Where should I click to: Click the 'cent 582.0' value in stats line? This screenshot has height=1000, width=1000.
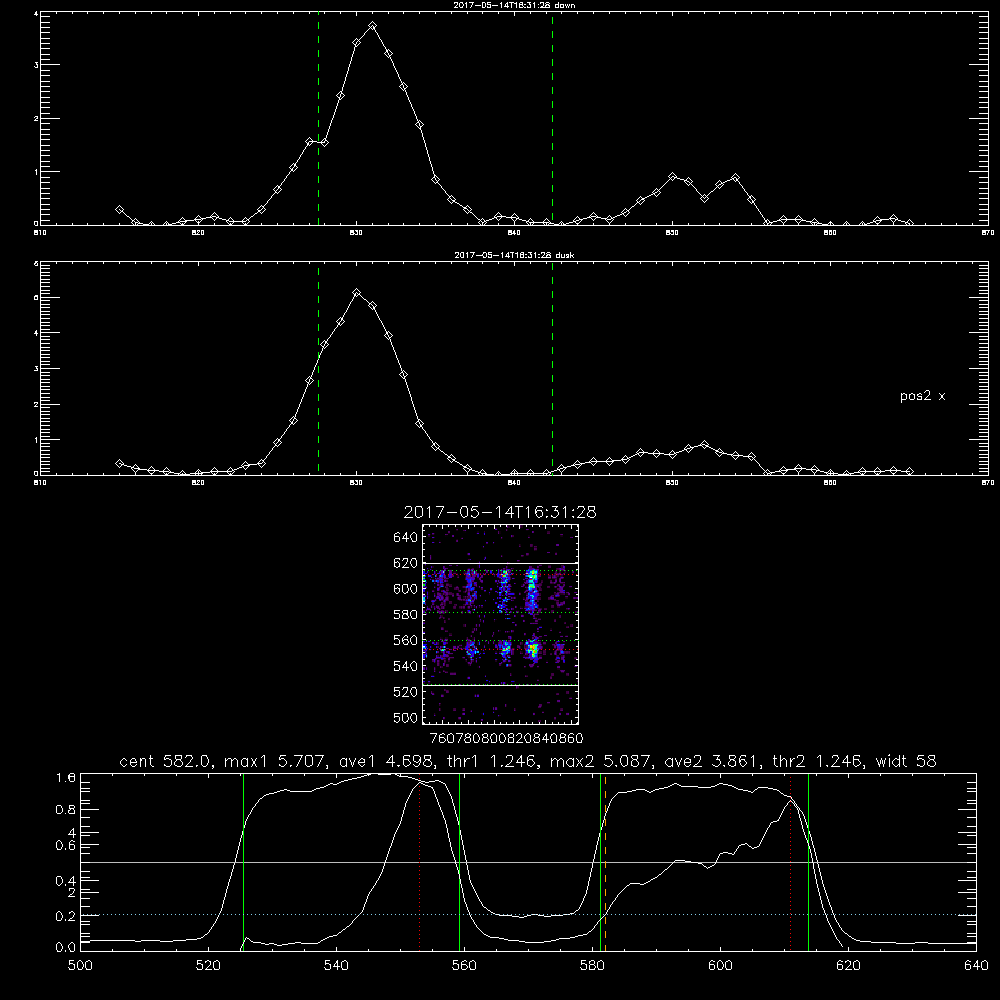click(x=168, y=761)
